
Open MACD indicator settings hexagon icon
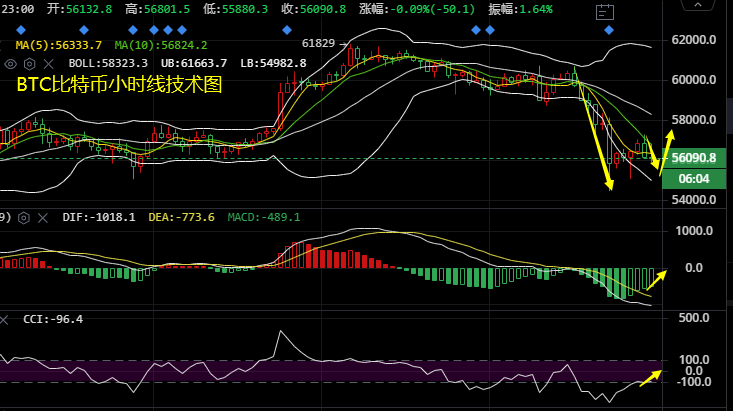tap(24, 217)
